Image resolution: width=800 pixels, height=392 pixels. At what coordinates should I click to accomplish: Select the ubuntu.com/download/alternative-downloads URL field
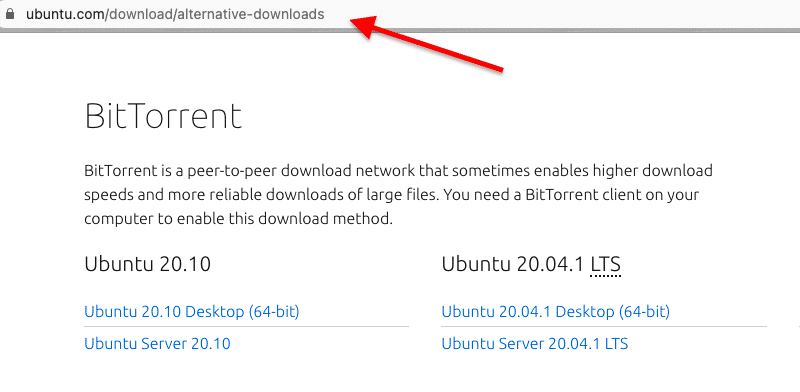coord(175,14)
